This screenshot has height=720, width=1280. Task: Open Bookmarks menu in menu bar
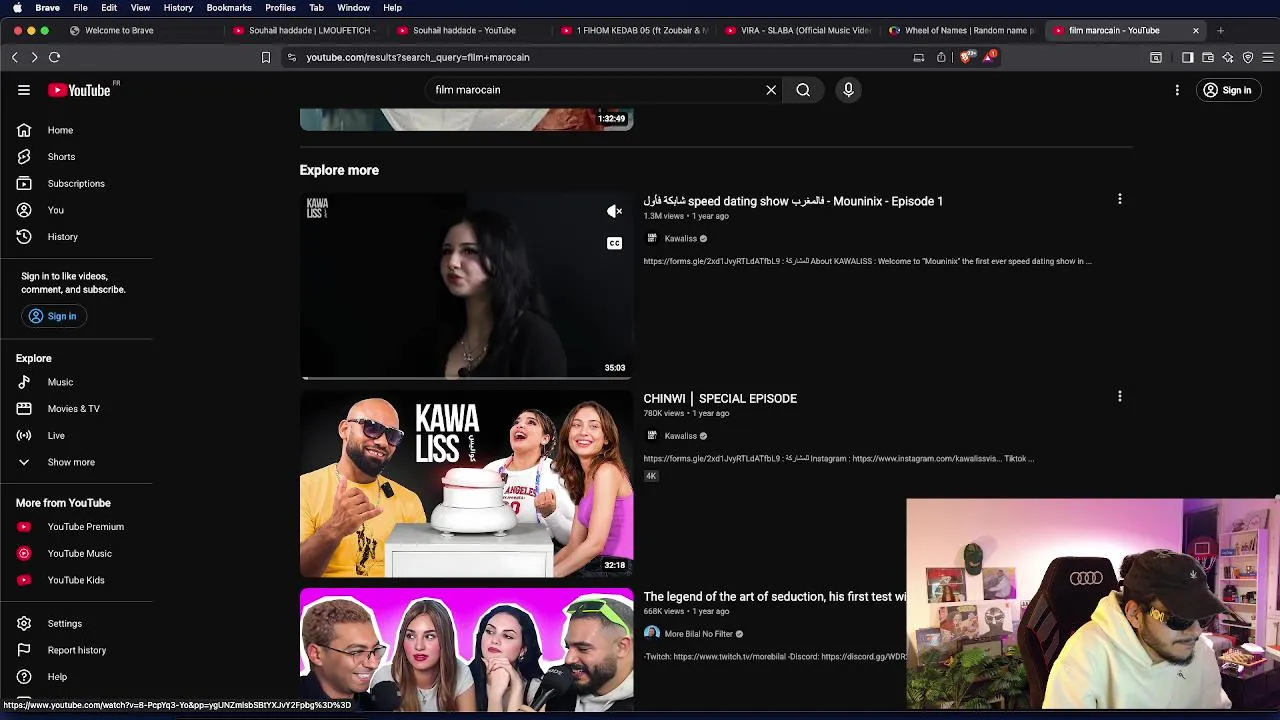[x=229, y=8]
